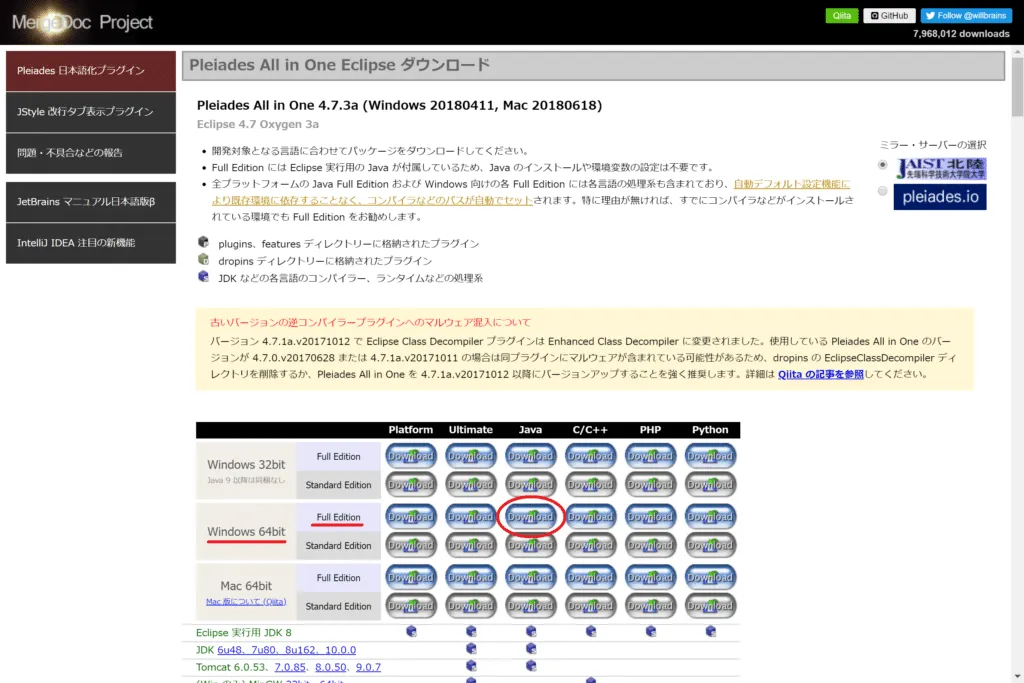This screenshot has width=1024, height=683.
Task: Open the Qiita の記事を参照 link
Action: (821, 374)
